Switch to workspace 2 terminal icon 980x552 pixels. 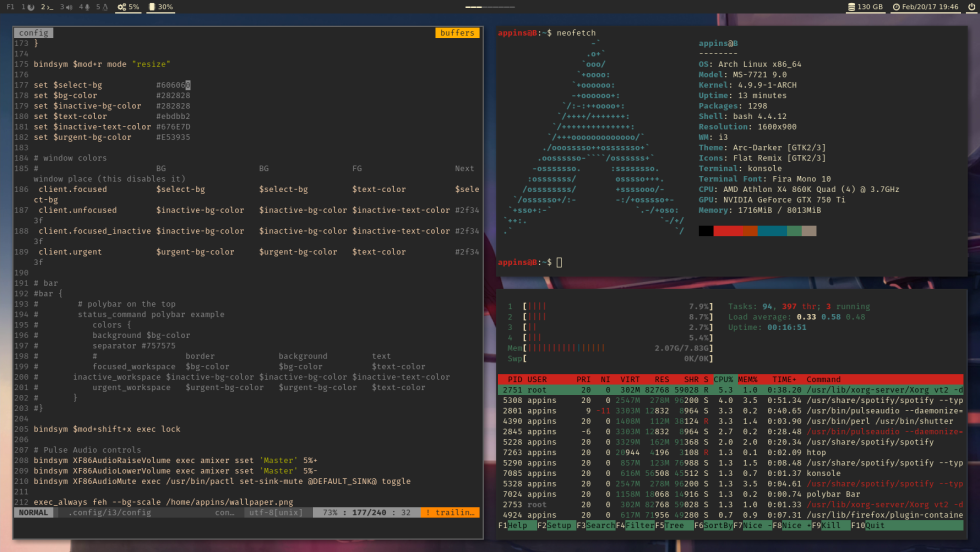point(47,7)
